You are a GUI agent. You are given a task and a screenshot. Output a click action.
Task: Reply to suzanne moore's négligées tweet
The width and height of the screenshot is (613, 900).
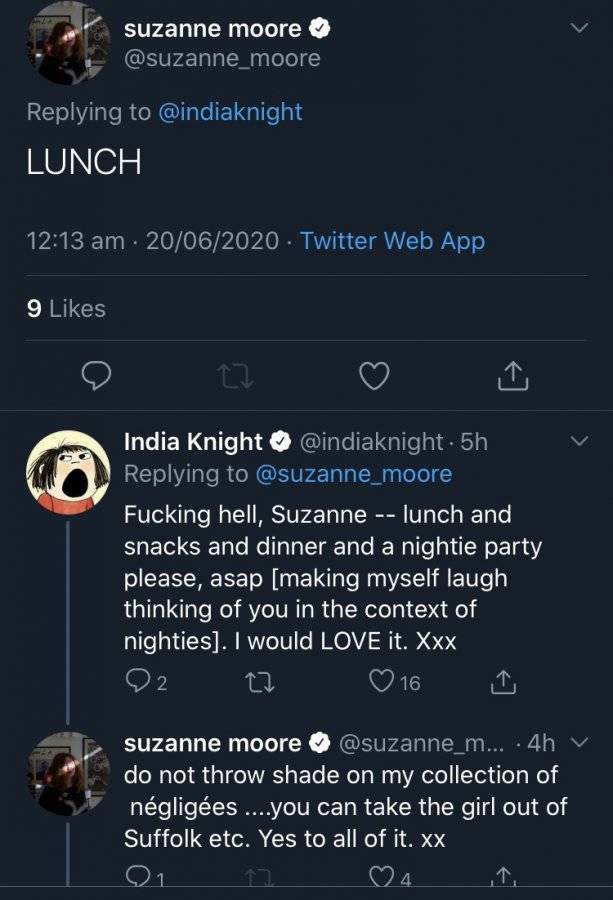(x=138, y=876)
